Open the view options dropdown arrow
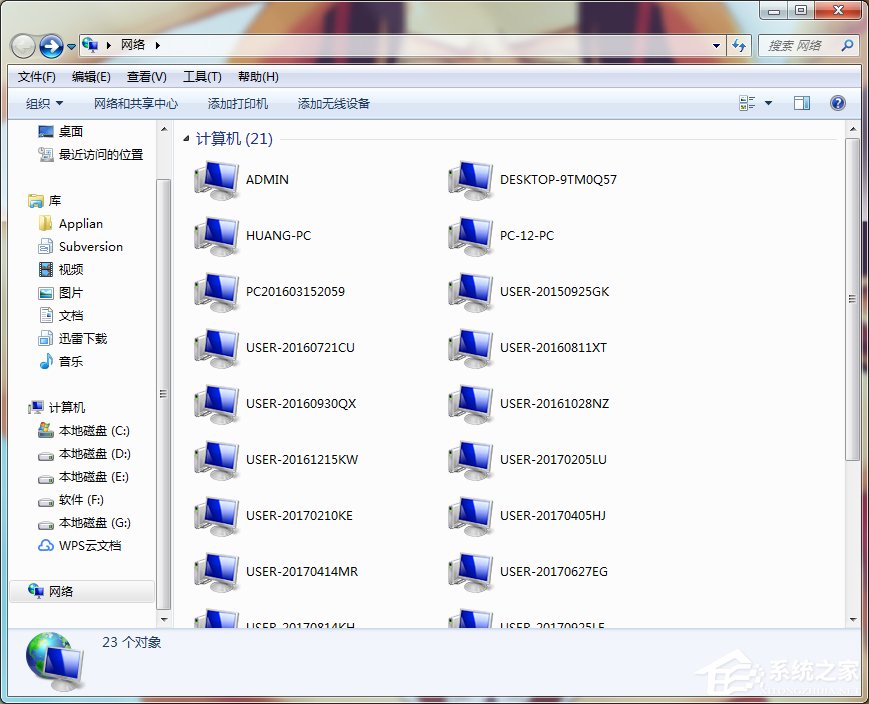The height and width of the screenshot is (704, 869). pyautogui.click(x=768, y=103)
